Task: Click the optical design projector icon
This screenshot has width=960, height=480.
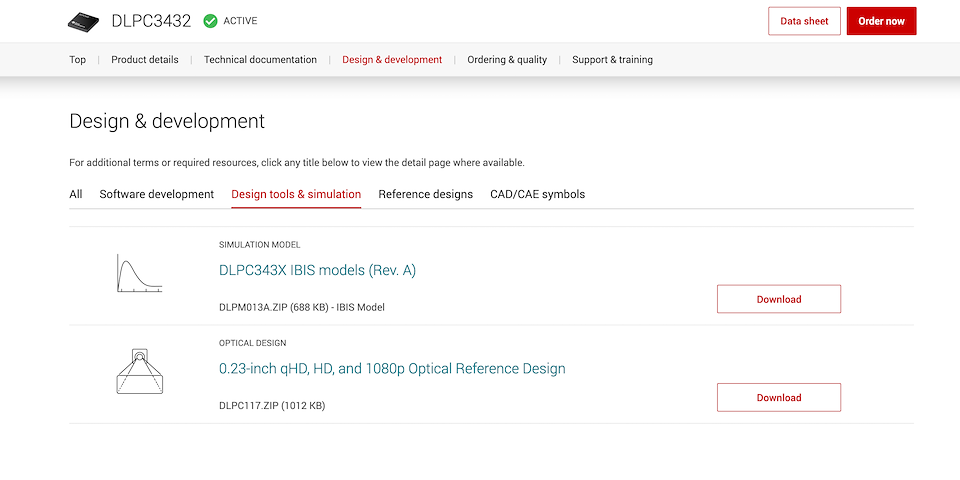Action: [x=139, y=371]
